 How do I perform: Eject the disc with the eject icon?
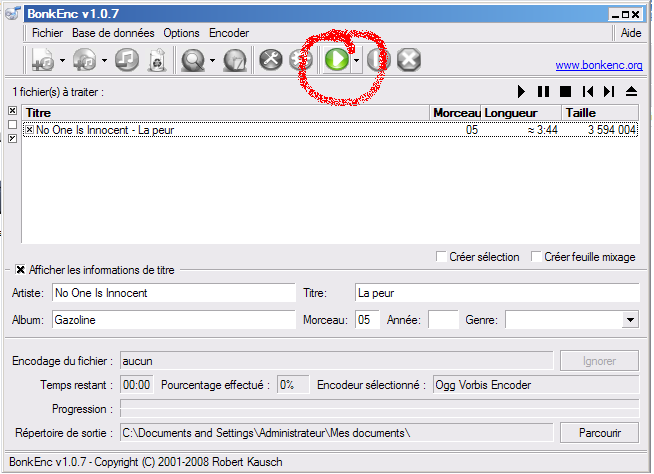pyautogui.click(x=631, y=91)
